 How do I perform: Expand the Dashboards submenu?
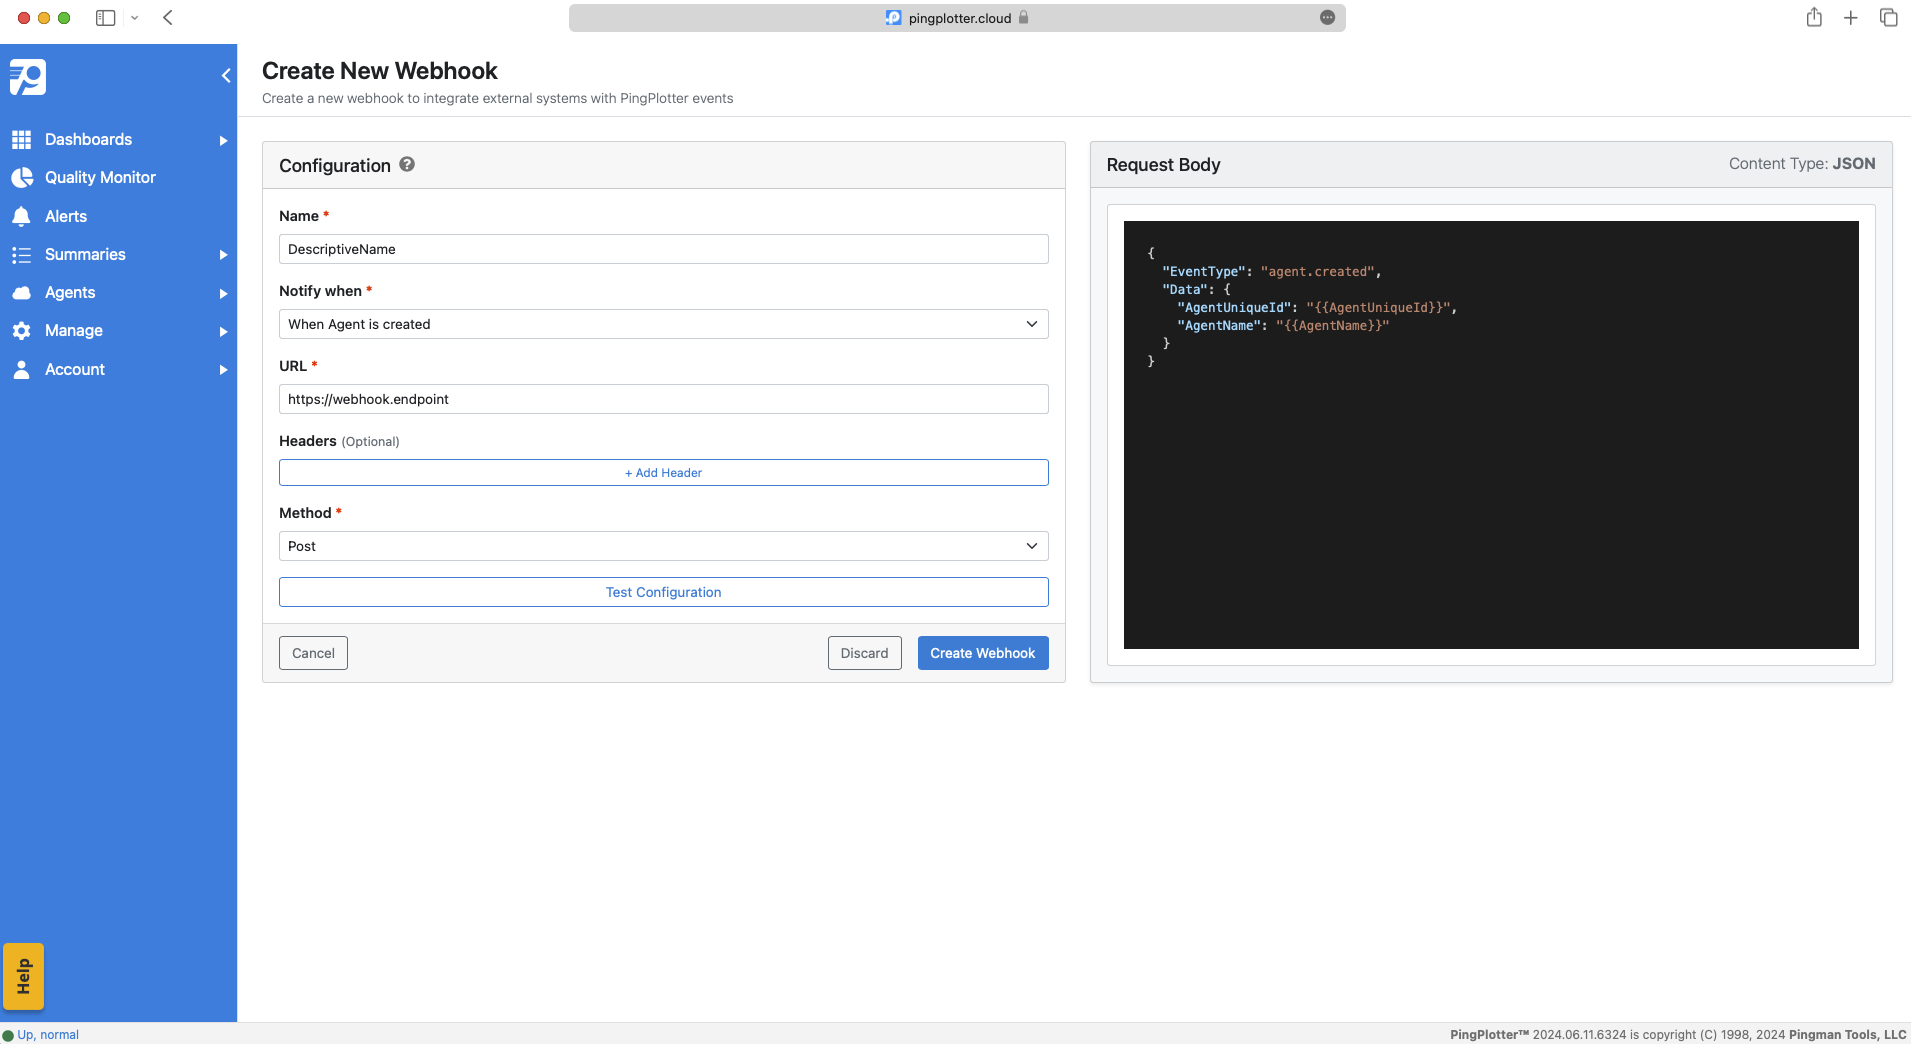pos(222,139)
